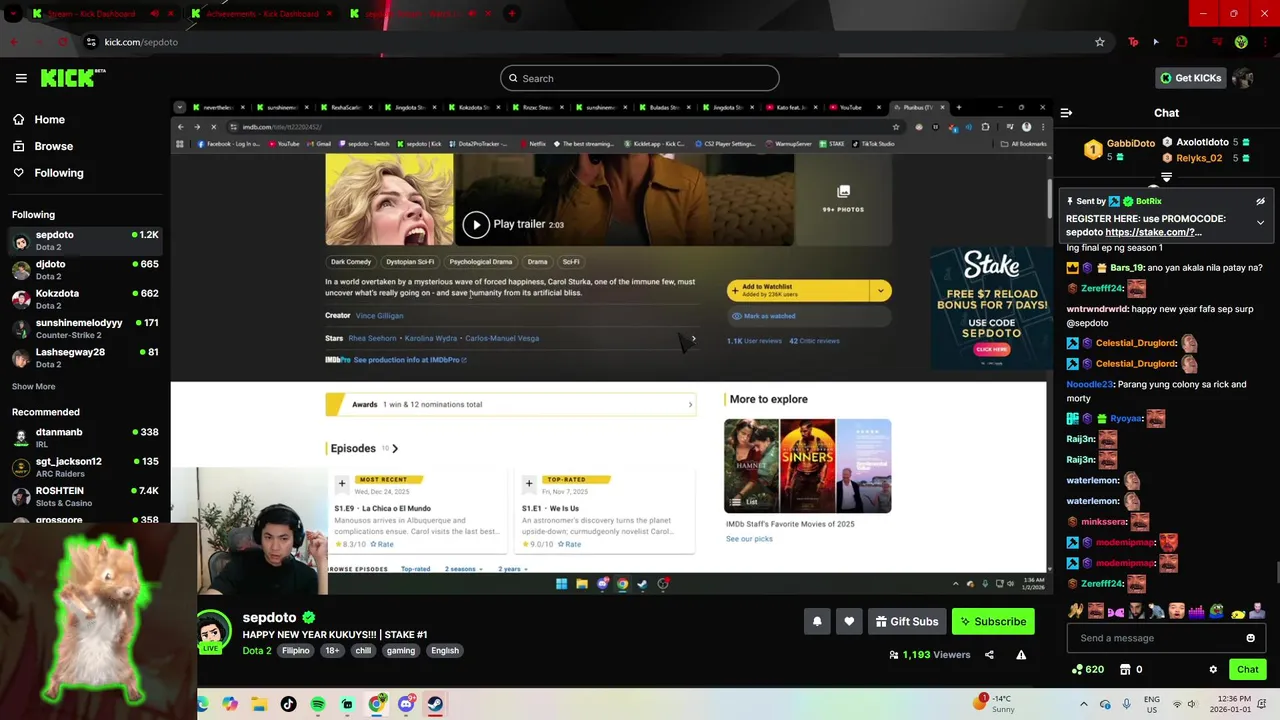Image resolution: width=1280 pixels, height=720 pixels.
Task: Open recommended channel sgt_jackson12
Action: click(85, 467)
